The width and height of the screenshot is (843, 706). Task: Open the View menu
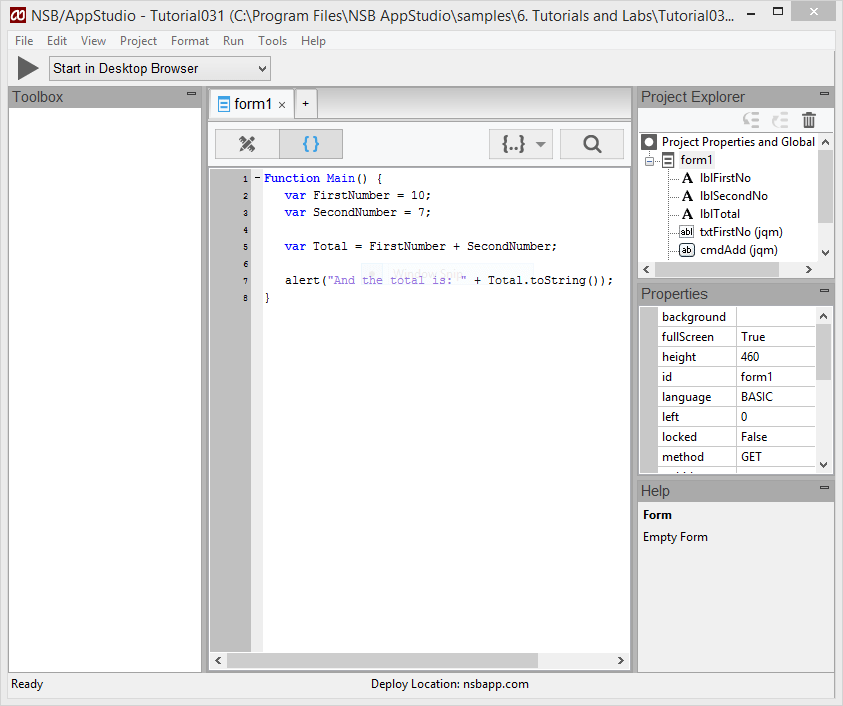pyautogui.click(x=94, y=41)
